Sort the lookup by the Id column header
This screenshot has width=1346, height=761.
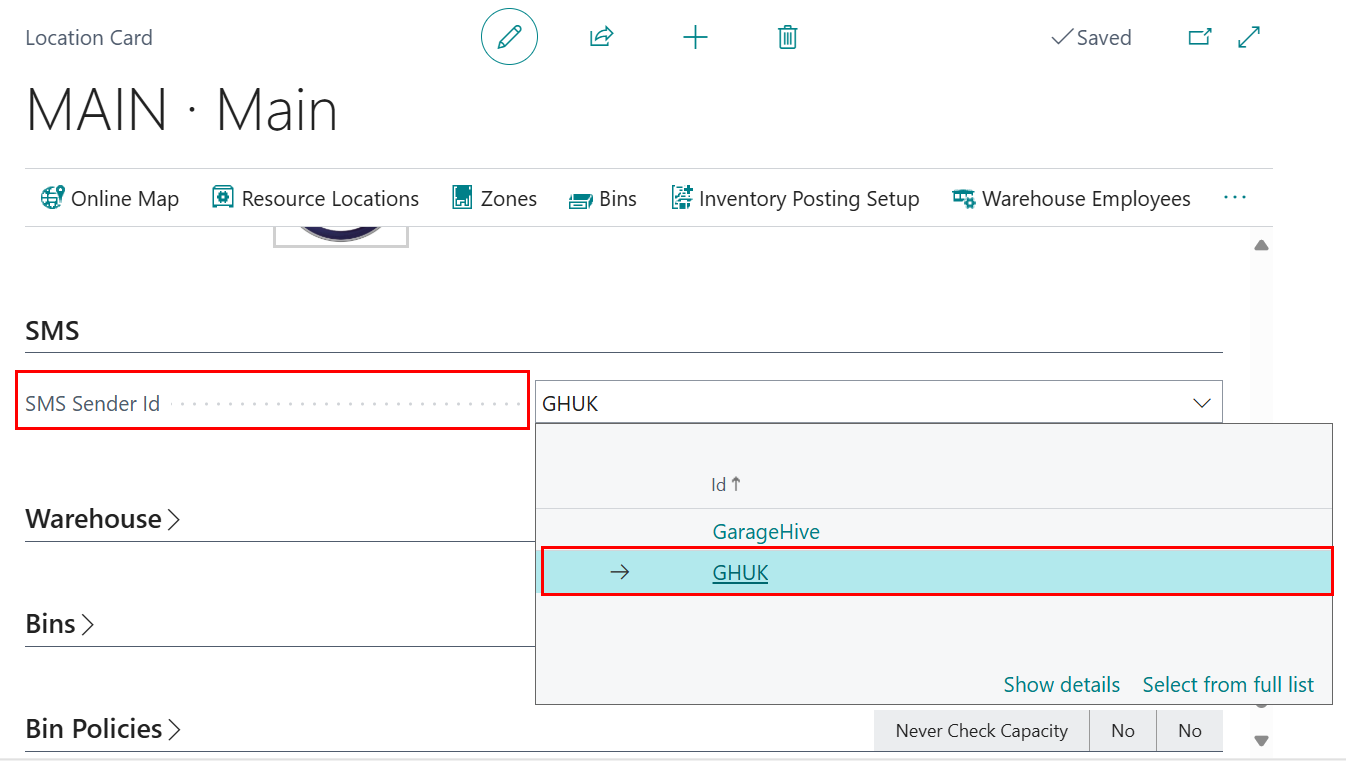click(726, 484)
